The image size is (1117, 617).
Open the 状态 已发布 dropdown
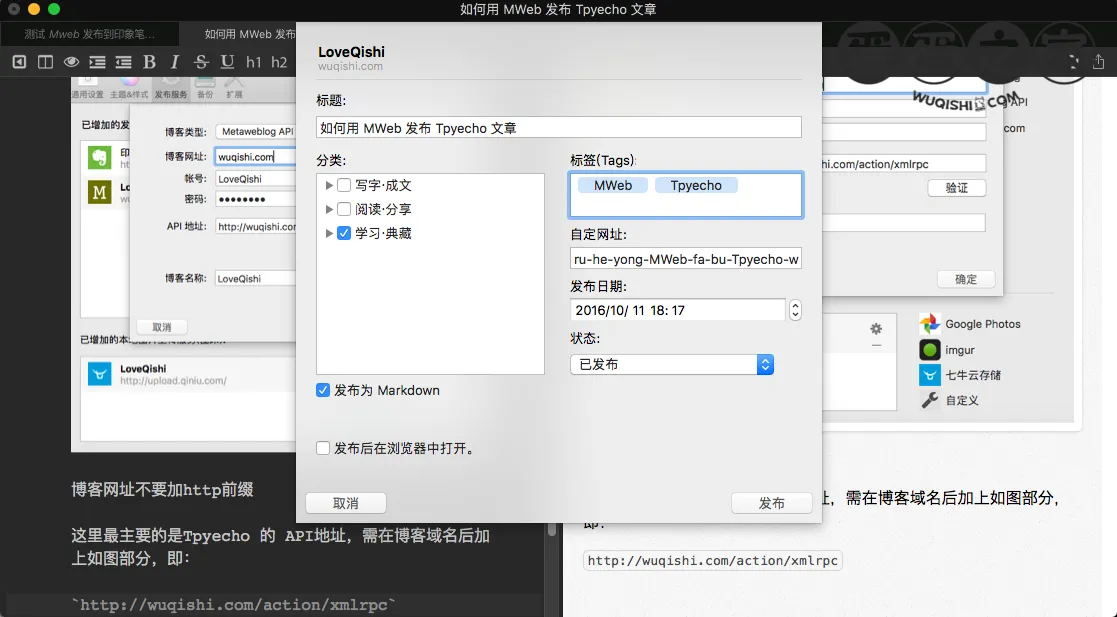pos(672,364)
